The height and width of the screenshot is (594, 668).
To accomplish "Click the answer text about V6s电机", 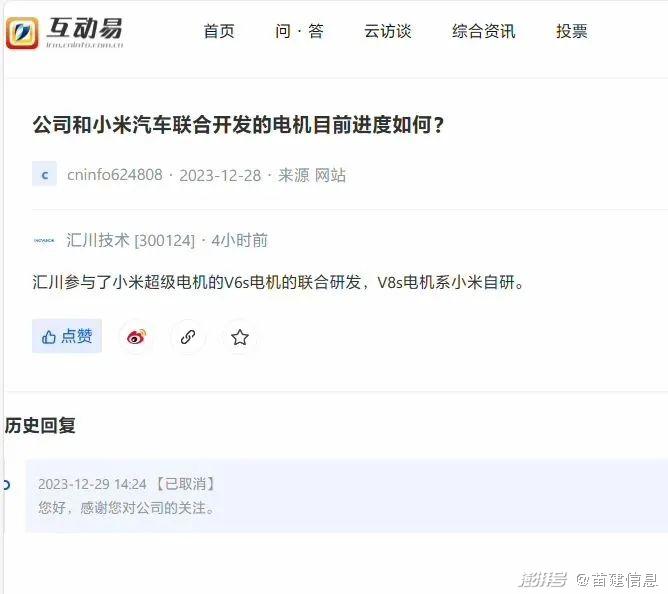I will coord(279,283).
